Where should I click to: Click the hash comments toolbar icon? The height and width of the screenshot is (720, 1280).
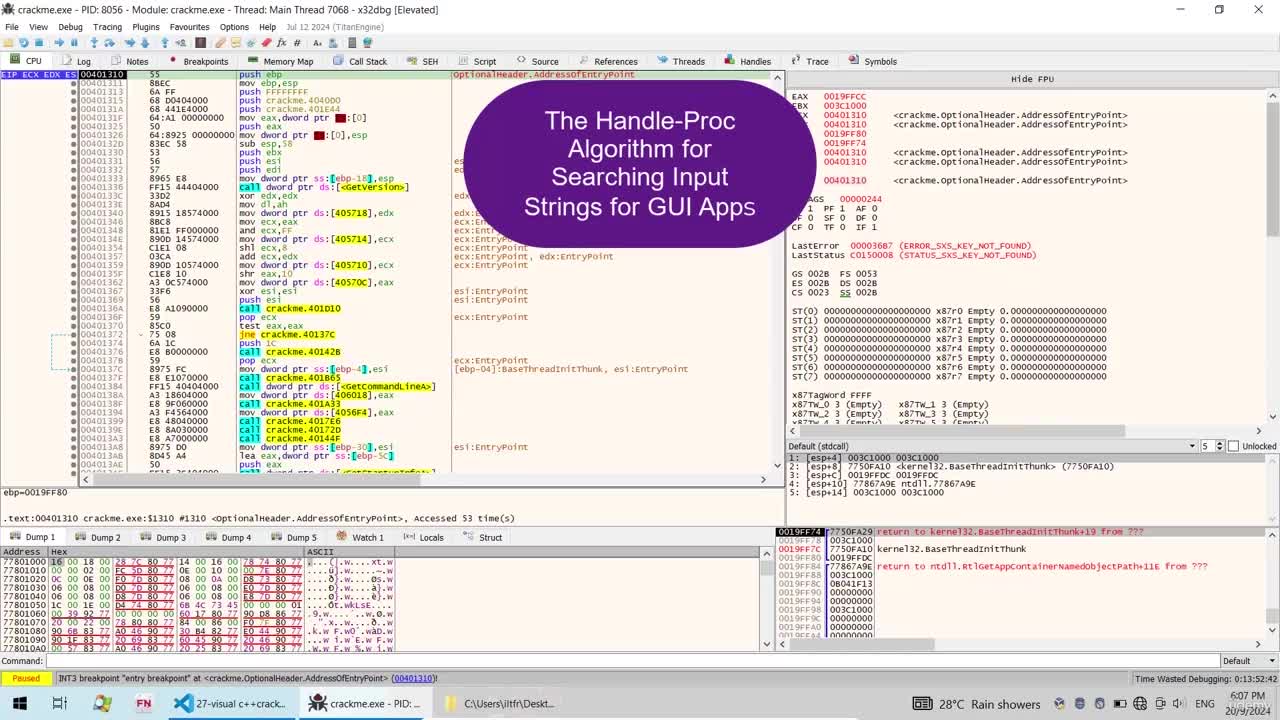[x=297, y=43]
